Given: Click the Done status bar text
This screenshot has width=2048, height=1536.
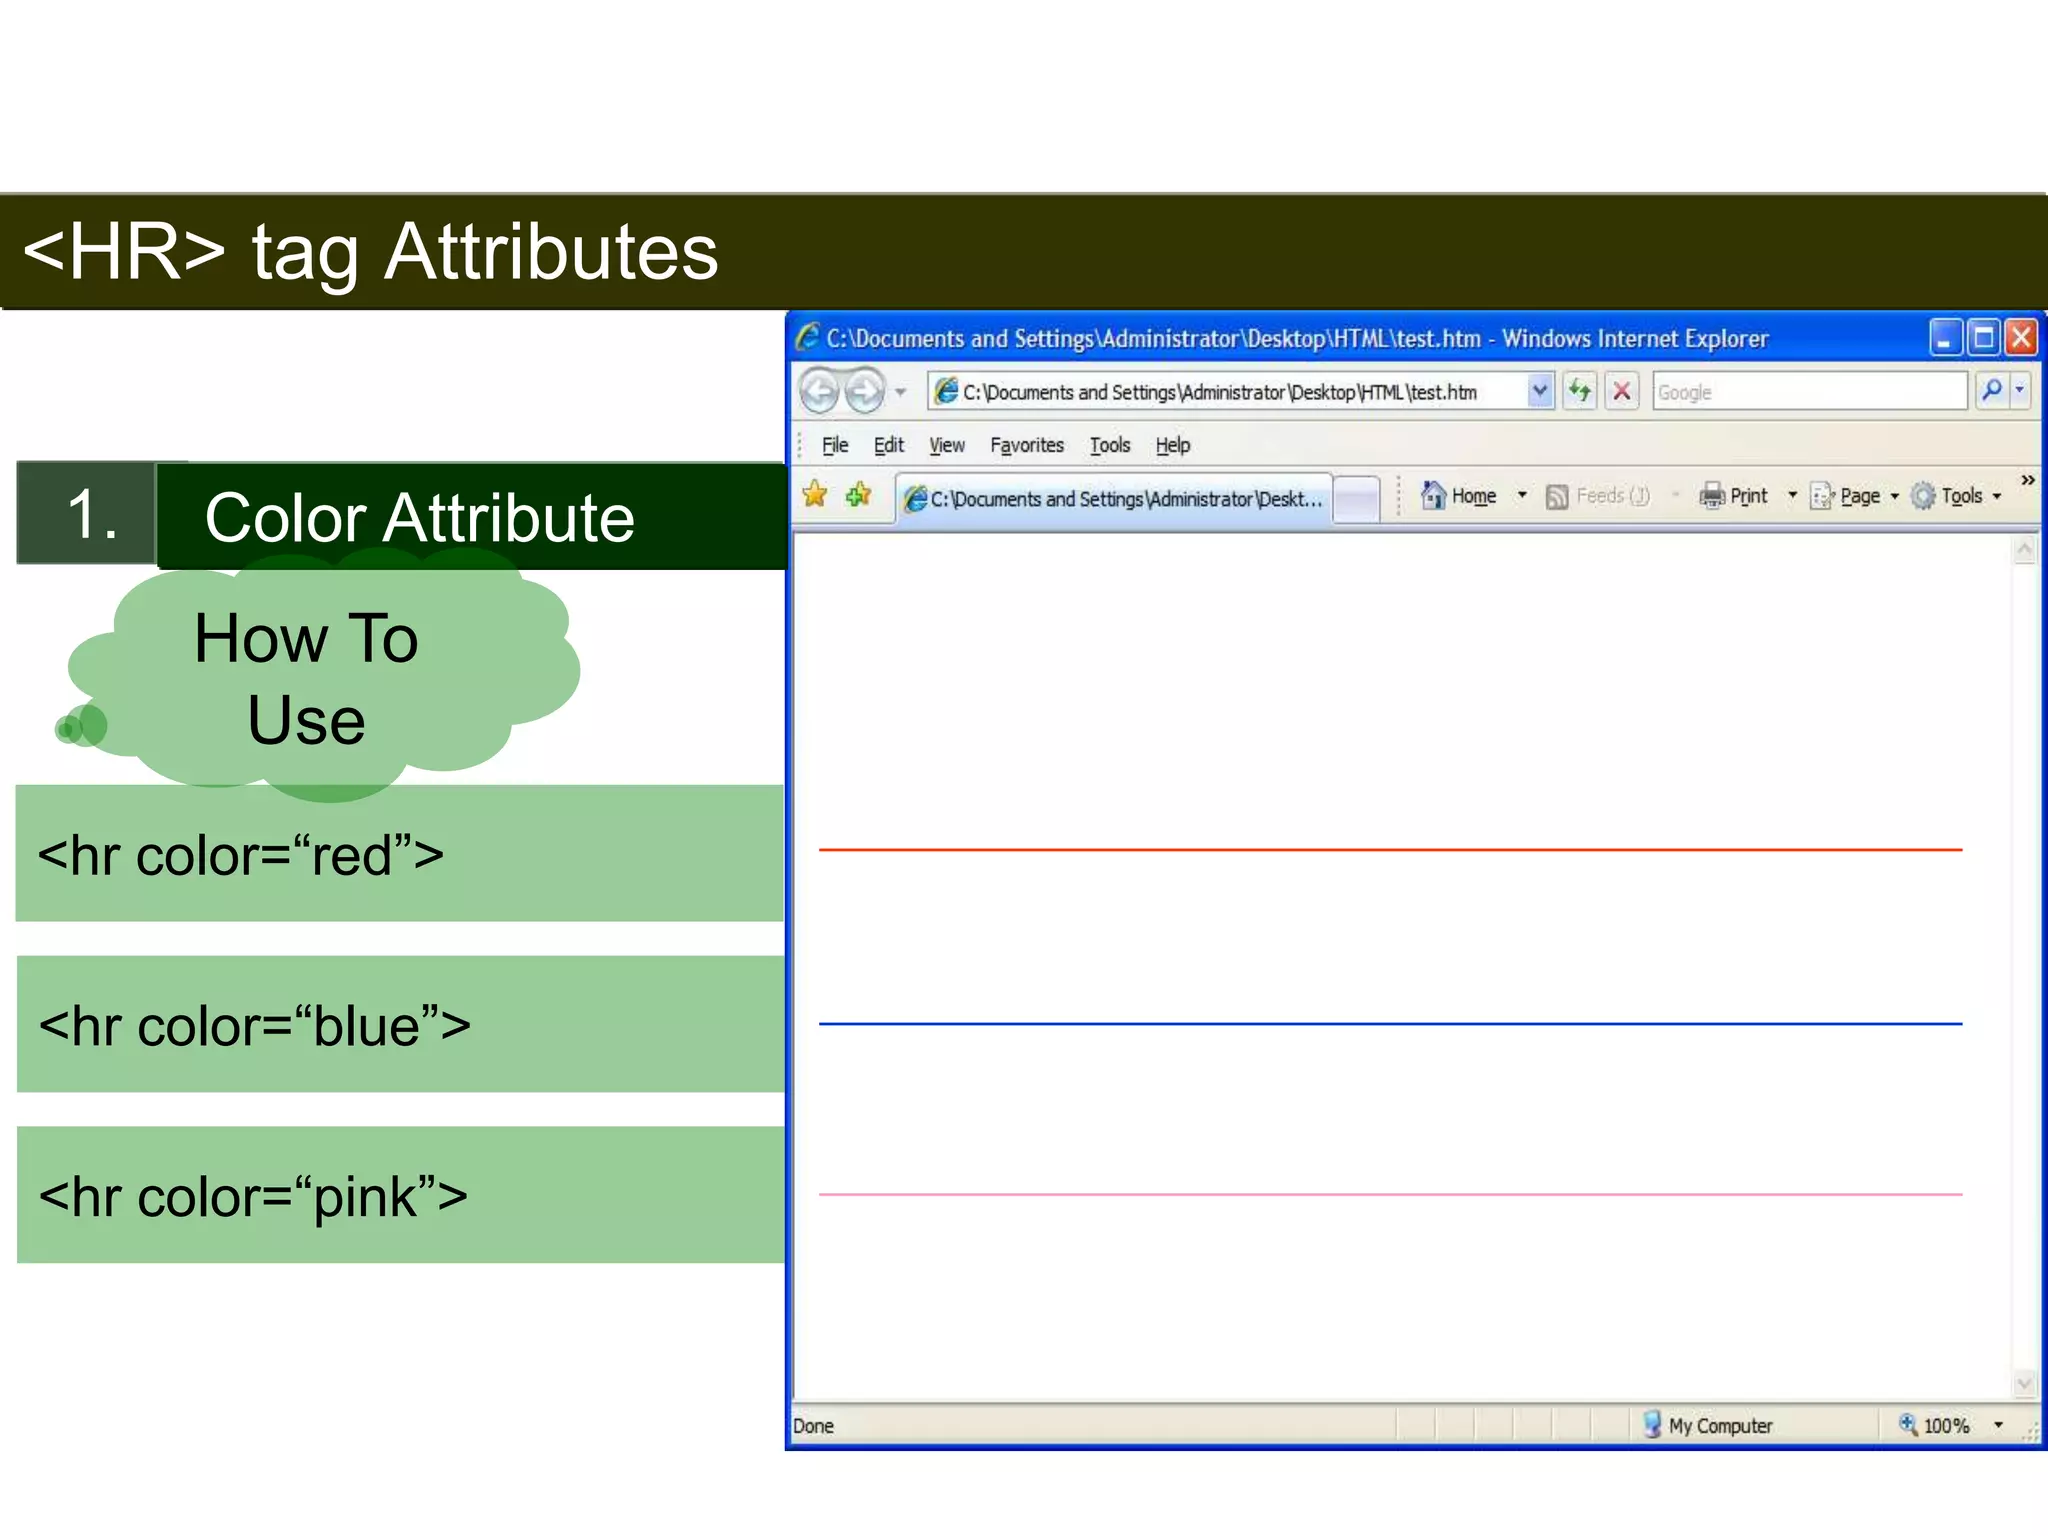Looking at the screenshot, I should [x=813, y=1426].
